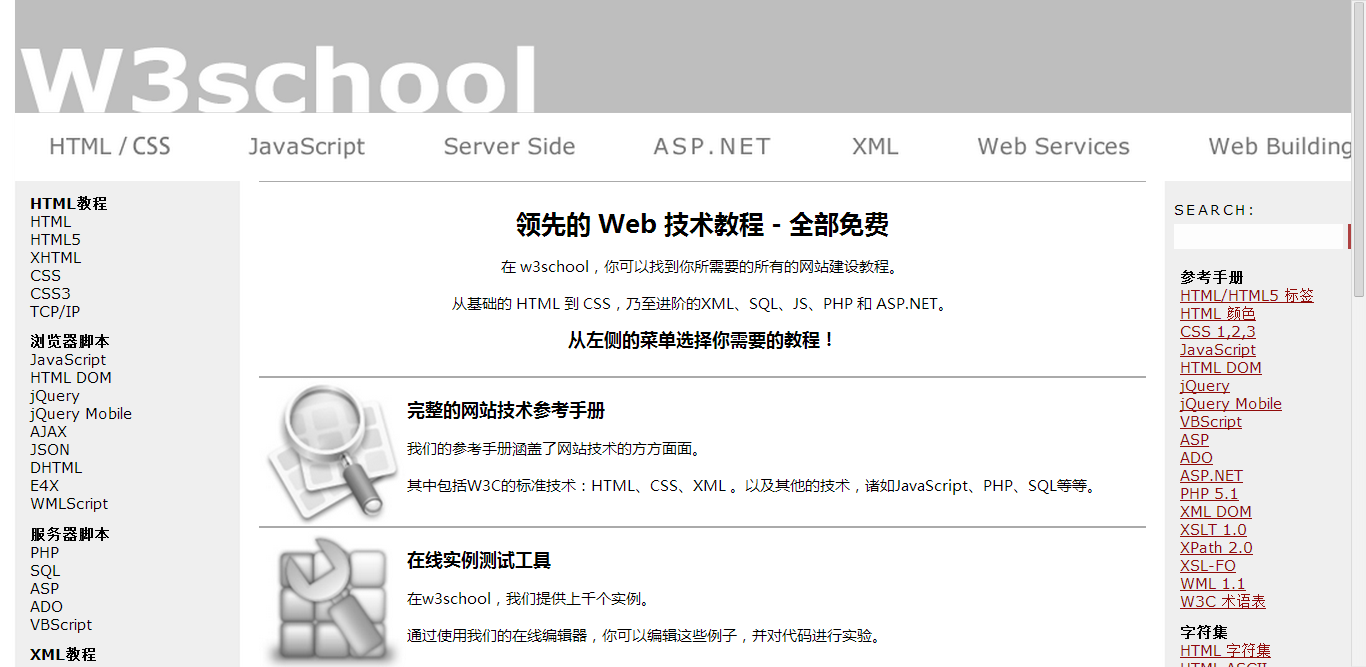Open JSON tutorial in left menu
The height and width of the screenshot is (667, 1366).
(x=50, y=450)
